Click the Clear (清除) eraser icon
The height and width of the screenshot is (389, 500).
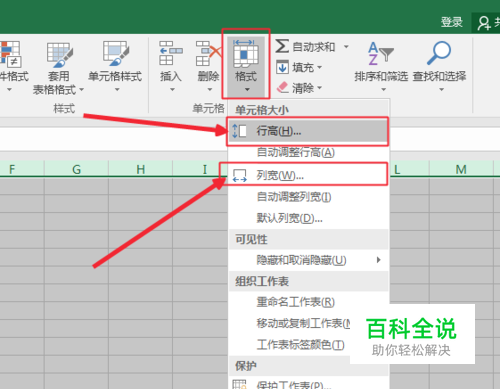pos(283,87)
